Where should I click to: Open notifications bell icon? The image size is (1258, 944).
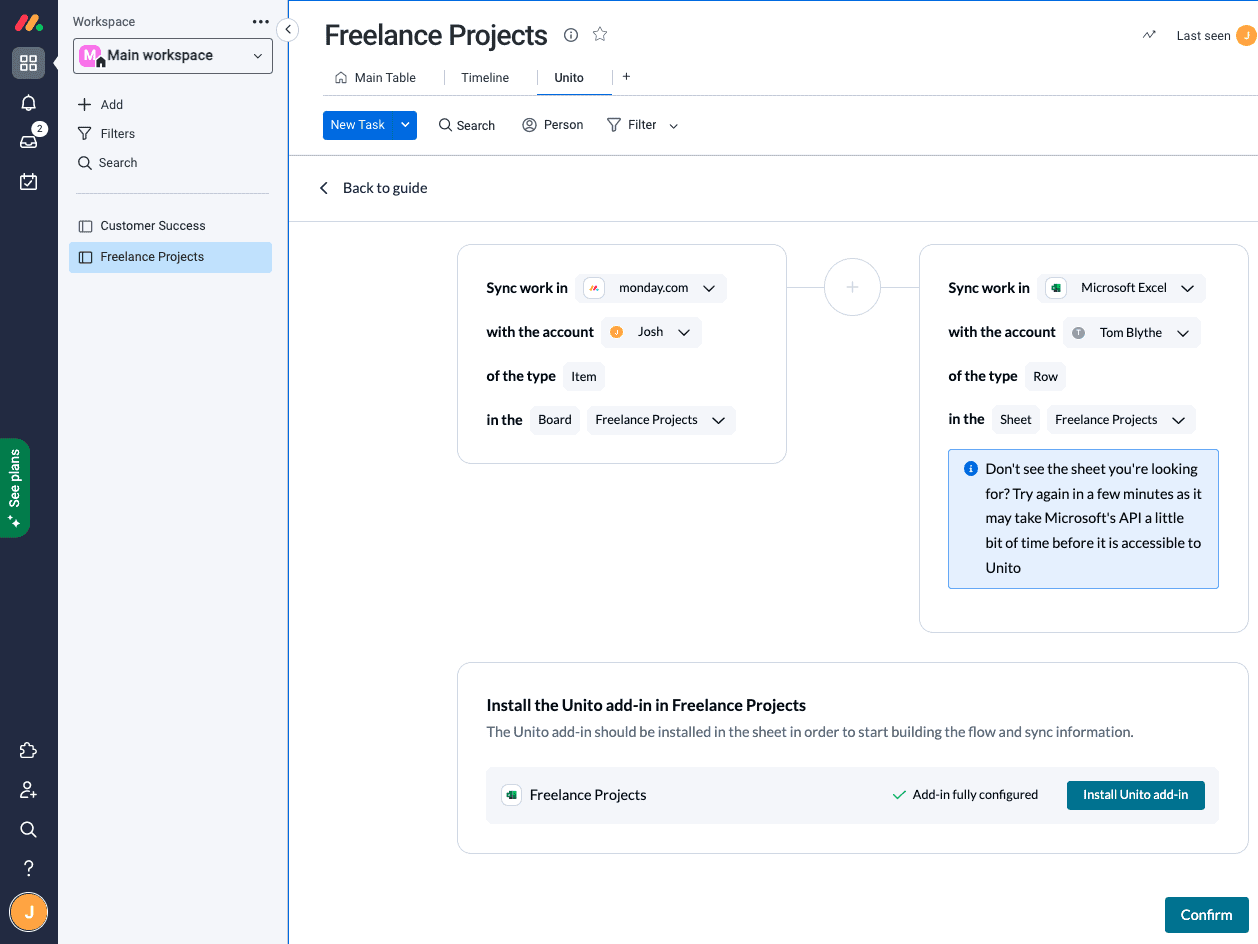point(28,103)
